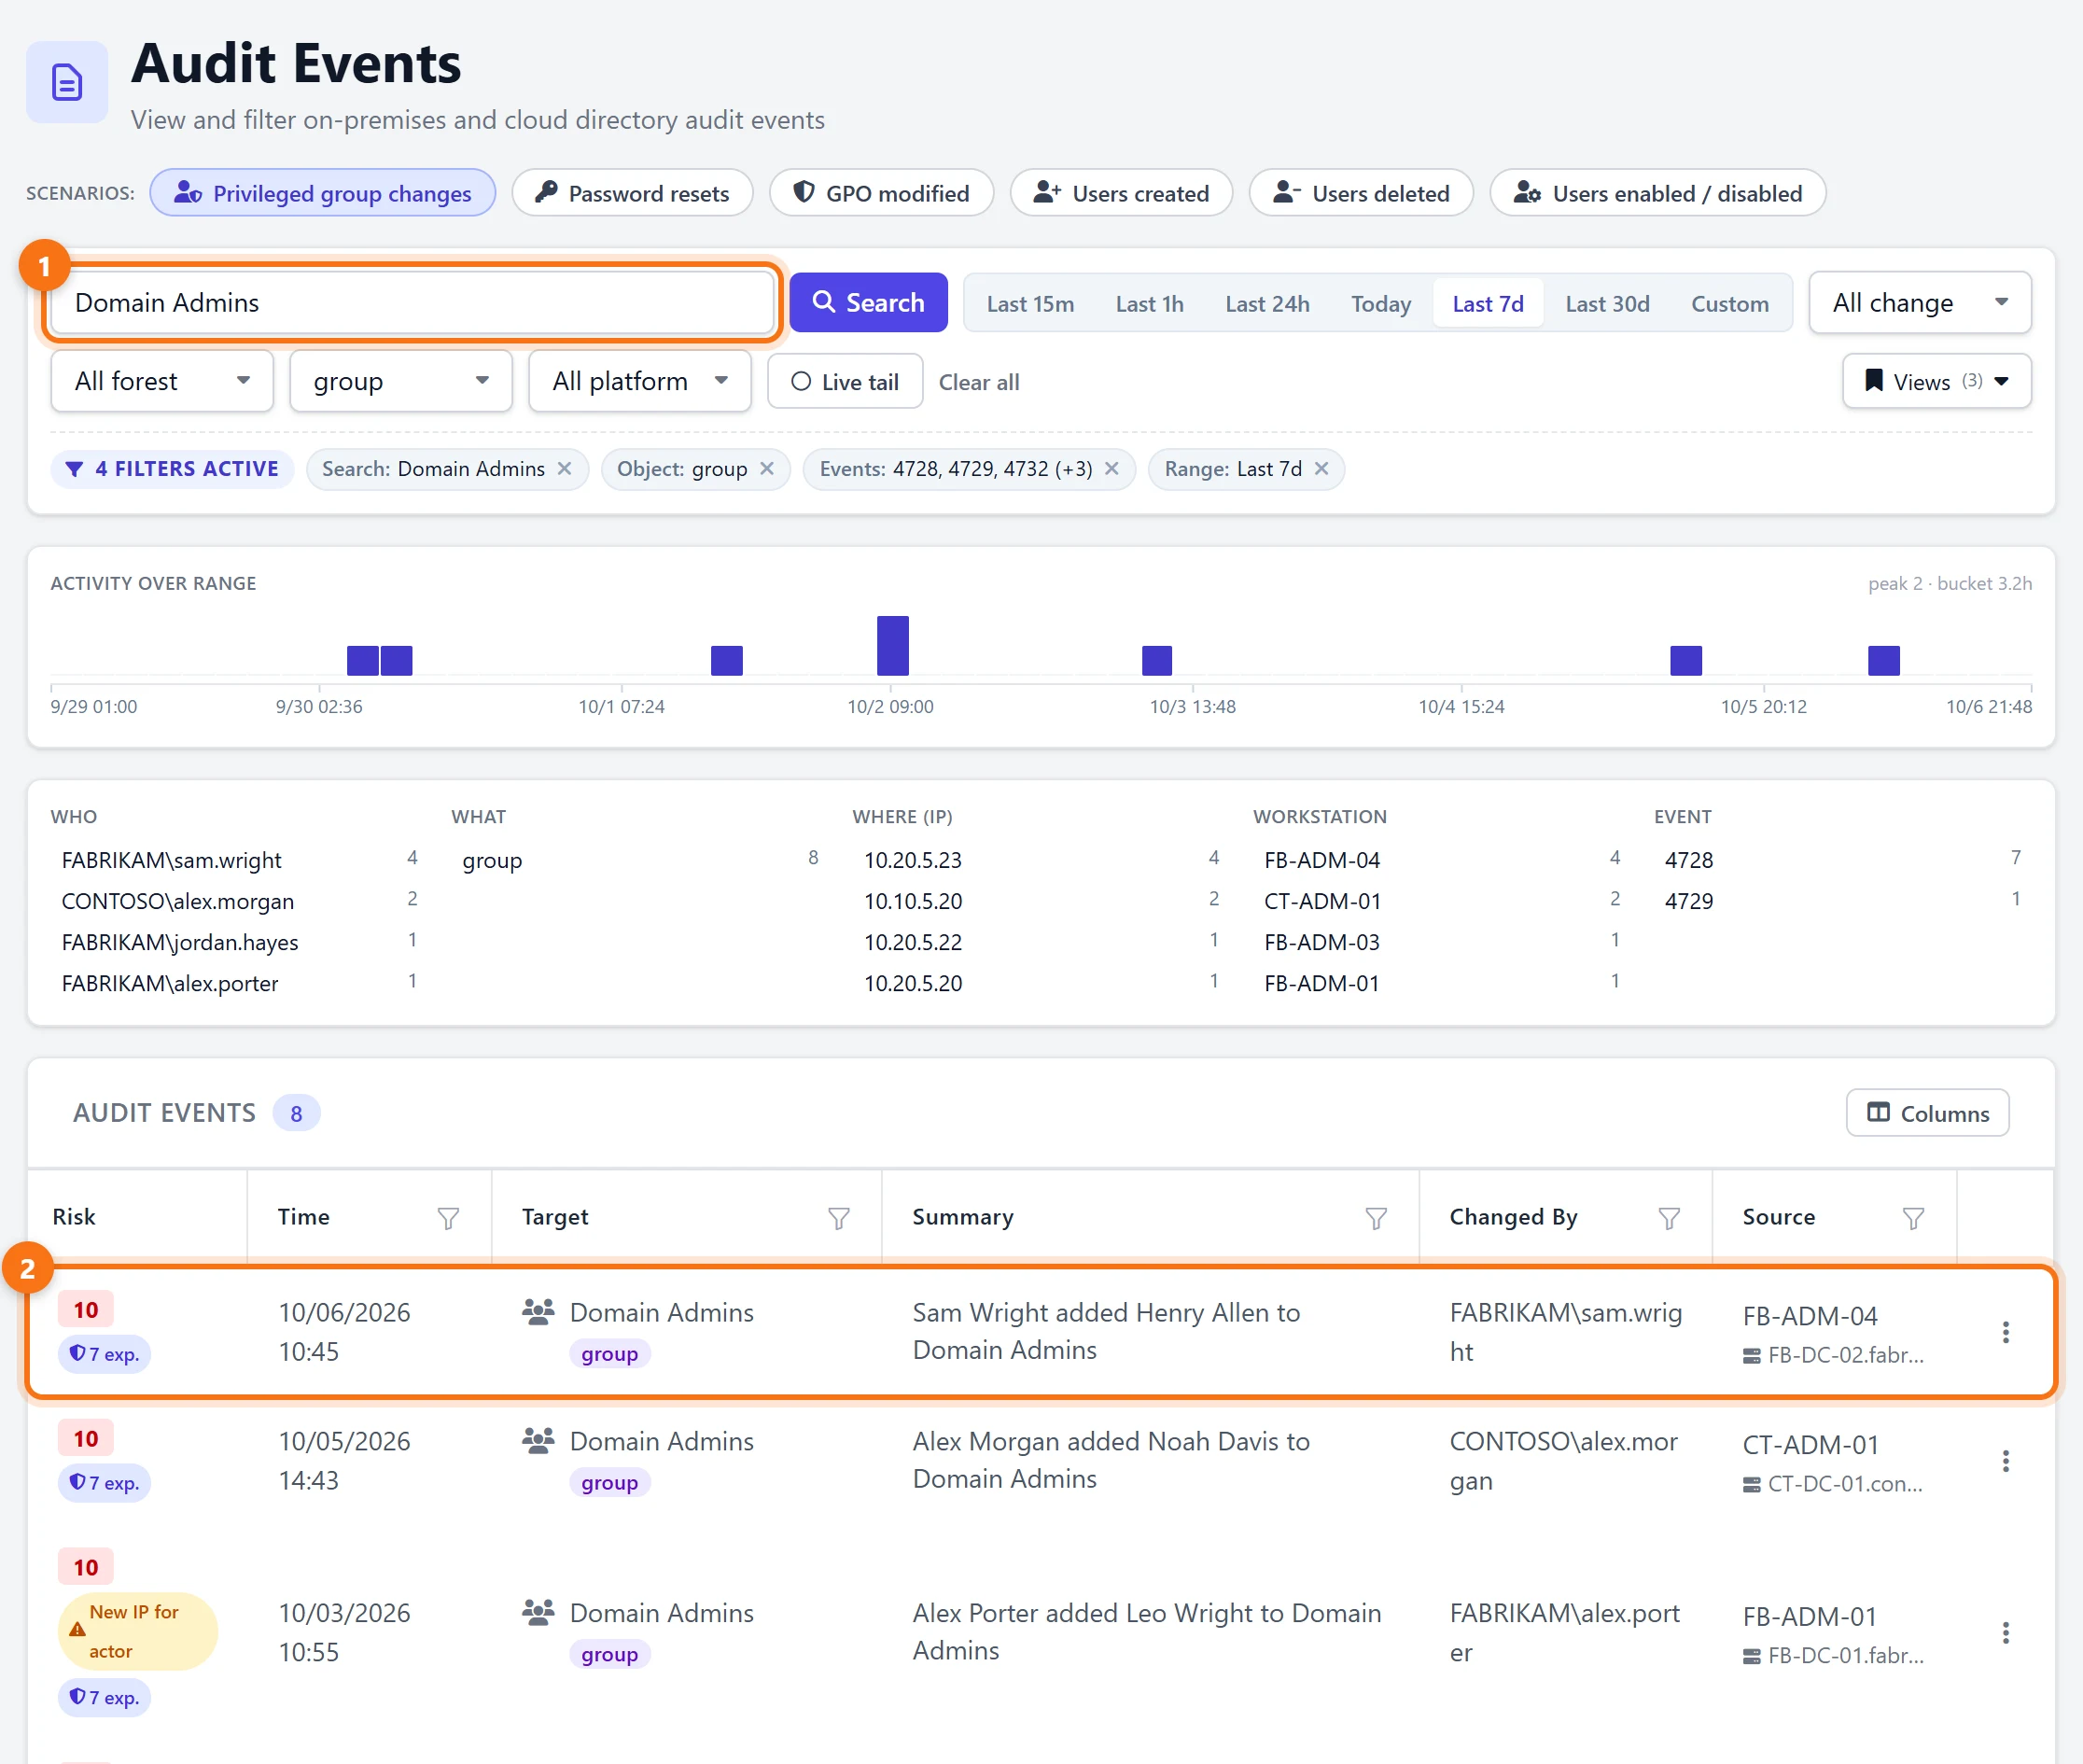Remove the Search: Domain Admins filter chip
The height and width of the screenshot is (1764, 2083).
pyautogui.click(x=565, y=469)
